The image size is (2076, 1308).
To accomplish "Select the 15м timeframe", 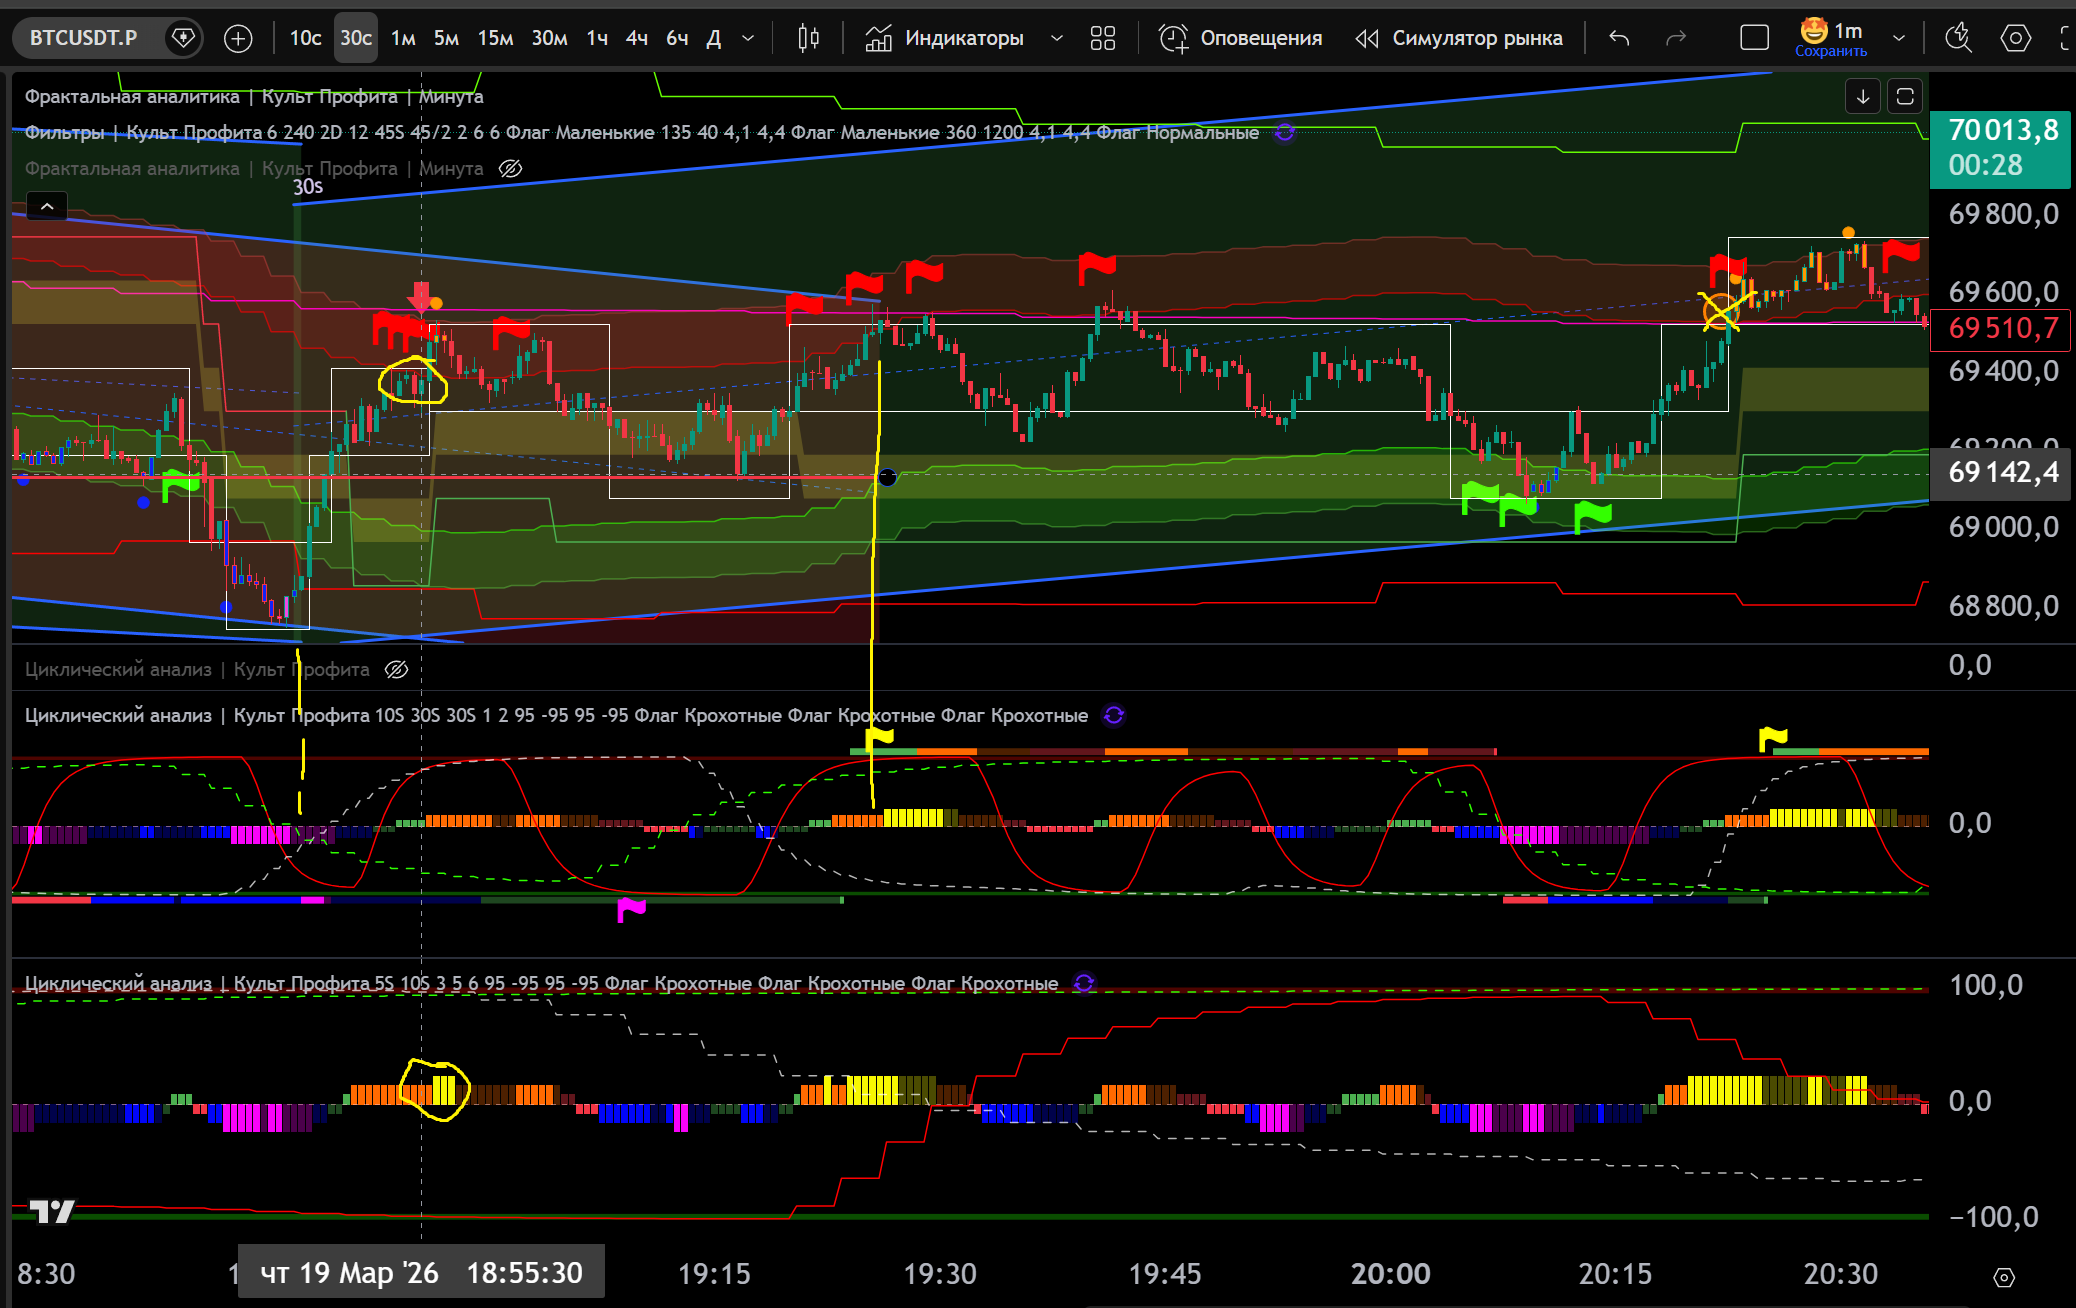I will point(495,38).
